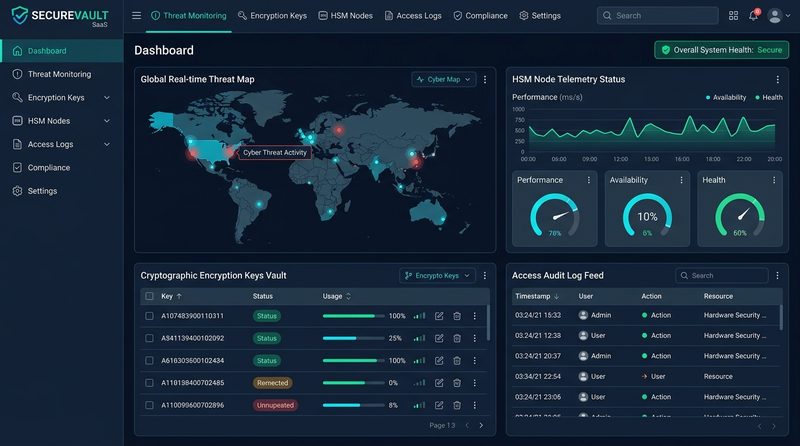Open Health gauge card menu
The height and width of the screenshot is (446, 800).
[x=774, y=180]
